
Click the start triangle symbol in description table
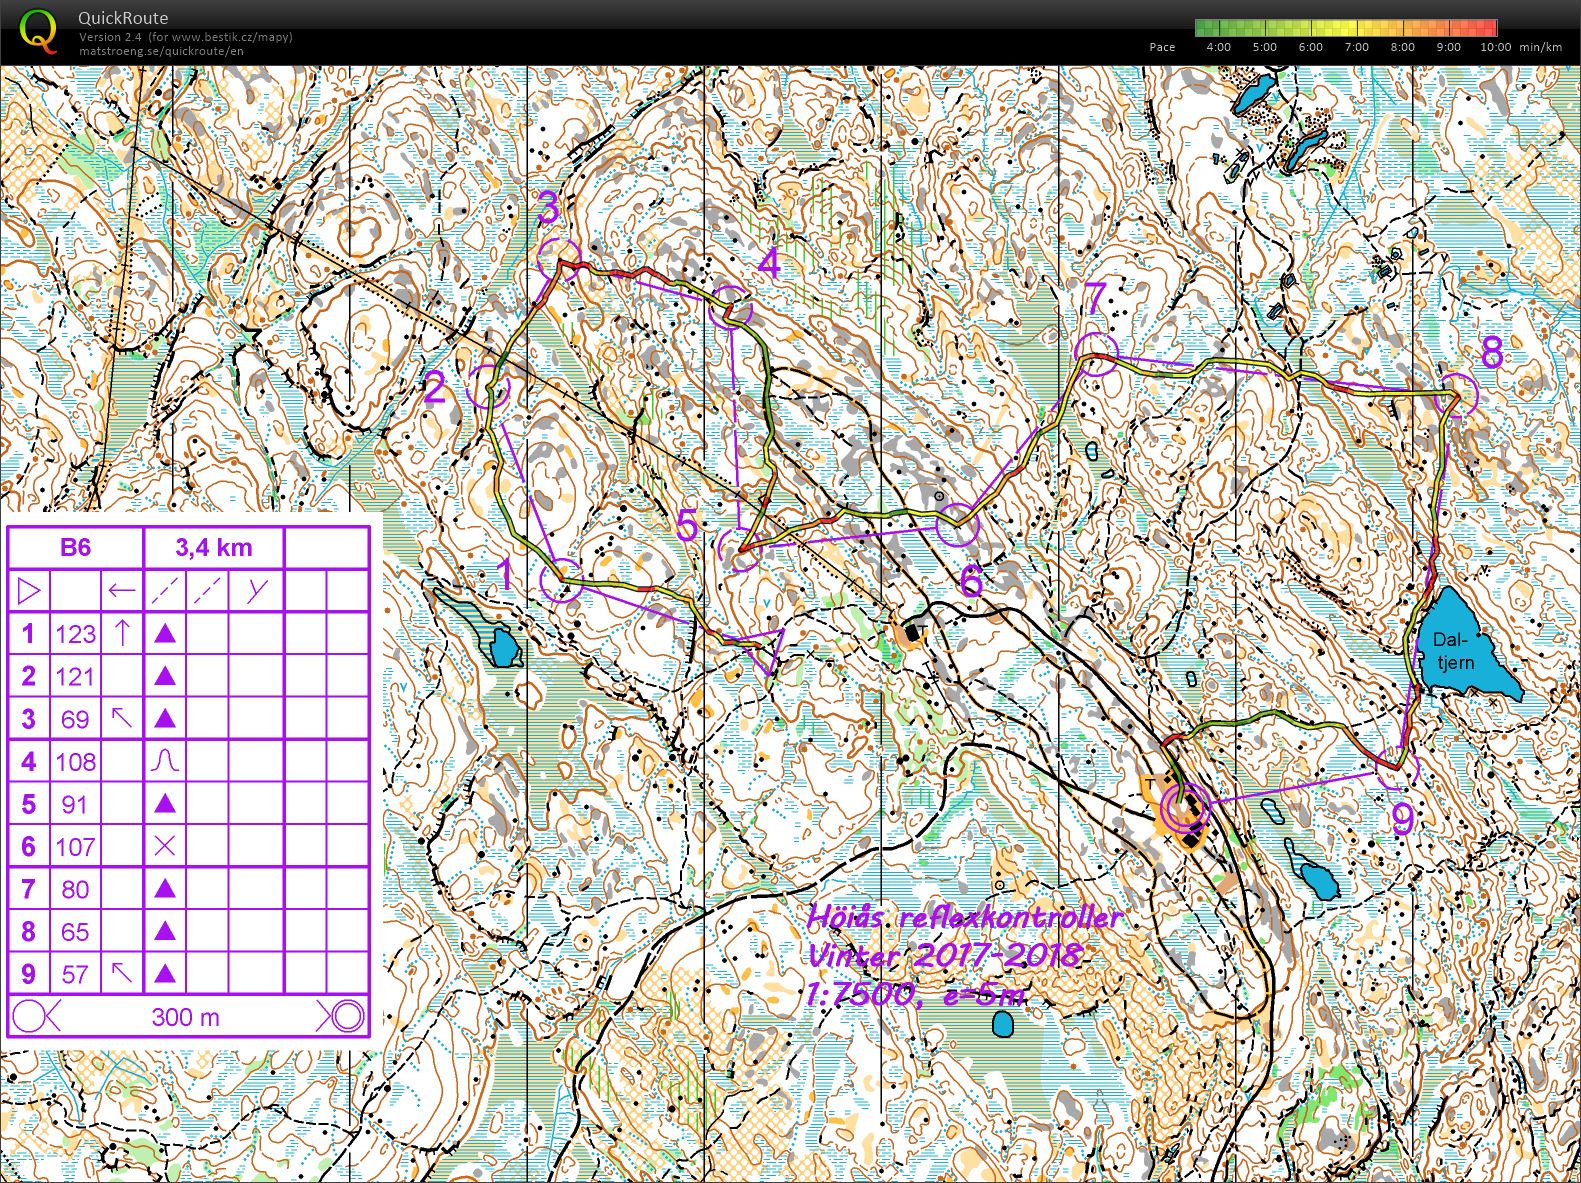click(29, 590)
